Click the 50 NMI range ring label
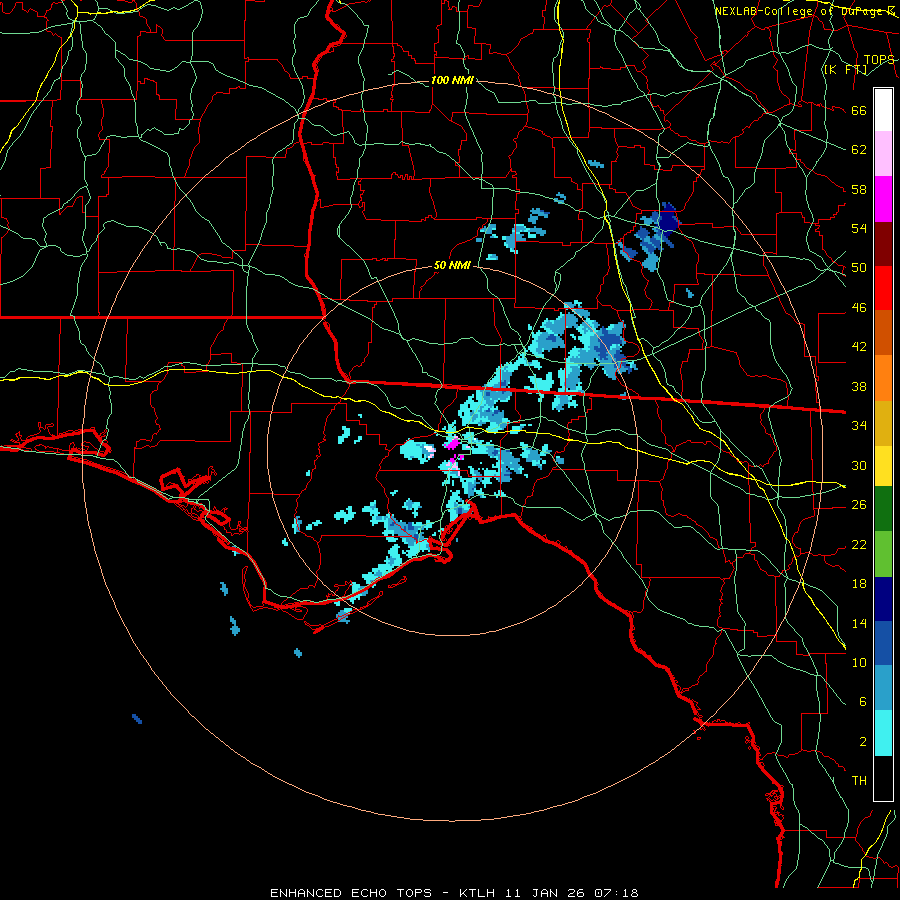The height and width of the screenshot is (900, 900). (452, 265)
